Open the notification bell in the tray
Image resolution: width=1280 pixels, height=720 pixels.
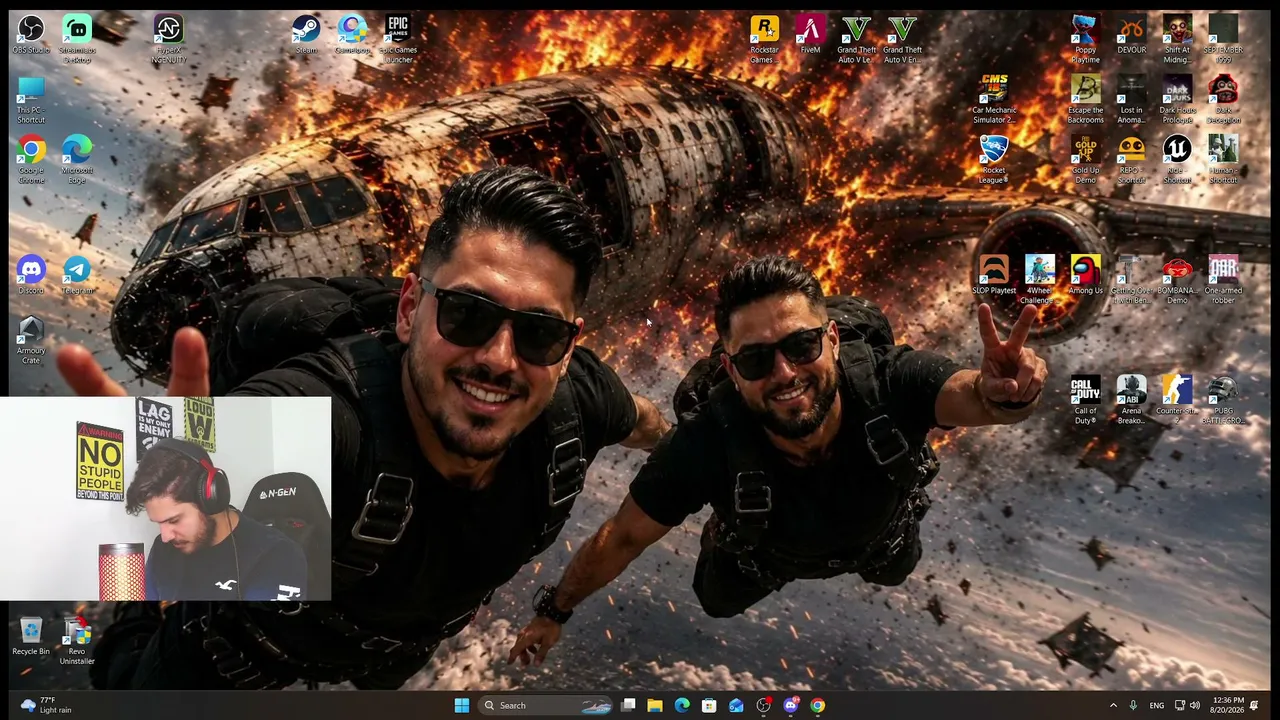pyautogui.click(x=1255, y=705)
